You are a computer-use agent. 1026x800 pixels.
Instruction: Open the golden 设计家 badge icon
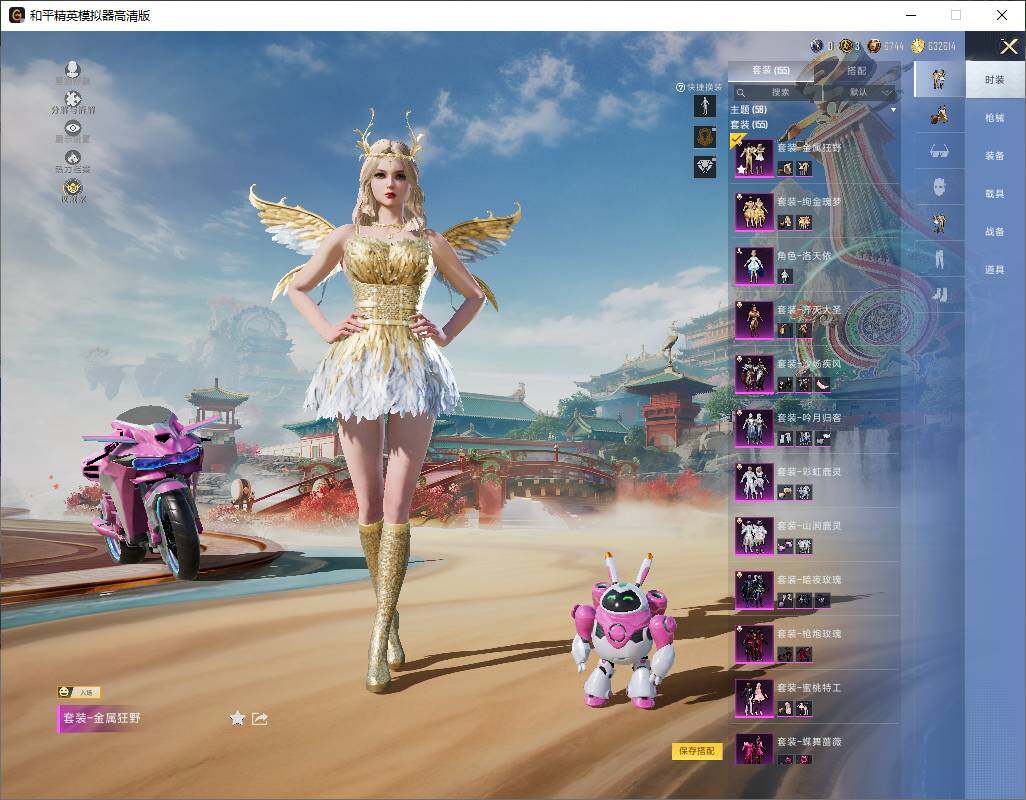point(73,188)
